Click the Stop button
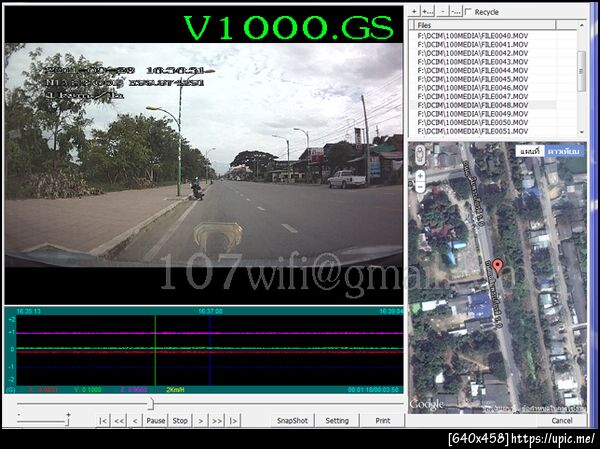600x449 pixels. [180, 421]
